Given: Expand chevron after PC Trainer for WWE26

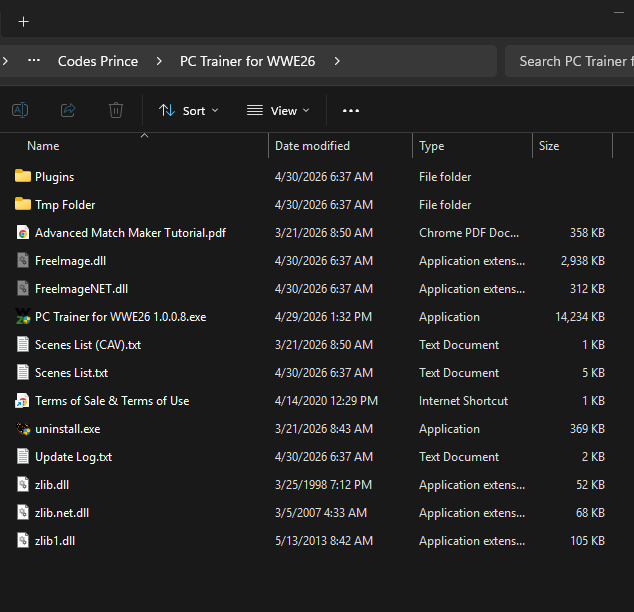Looking at the screenshot, I should pyautogui.click(x=337, y=61).
